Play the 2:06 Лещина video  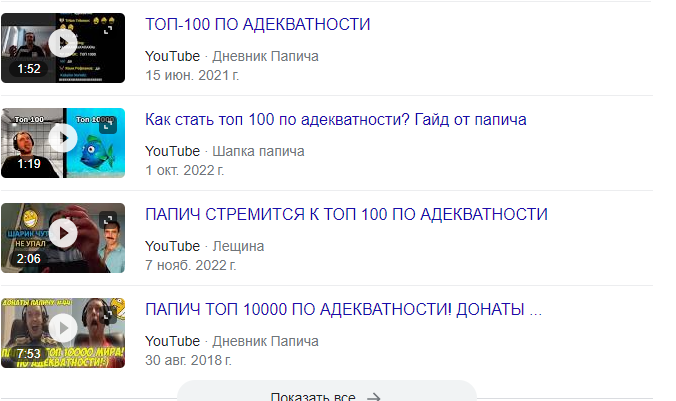click(x=63, y=233)
